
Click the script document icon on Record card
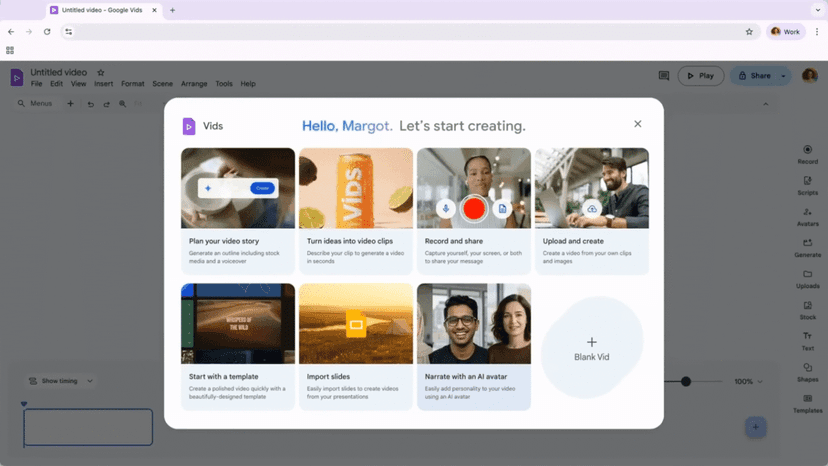[502, 208]
